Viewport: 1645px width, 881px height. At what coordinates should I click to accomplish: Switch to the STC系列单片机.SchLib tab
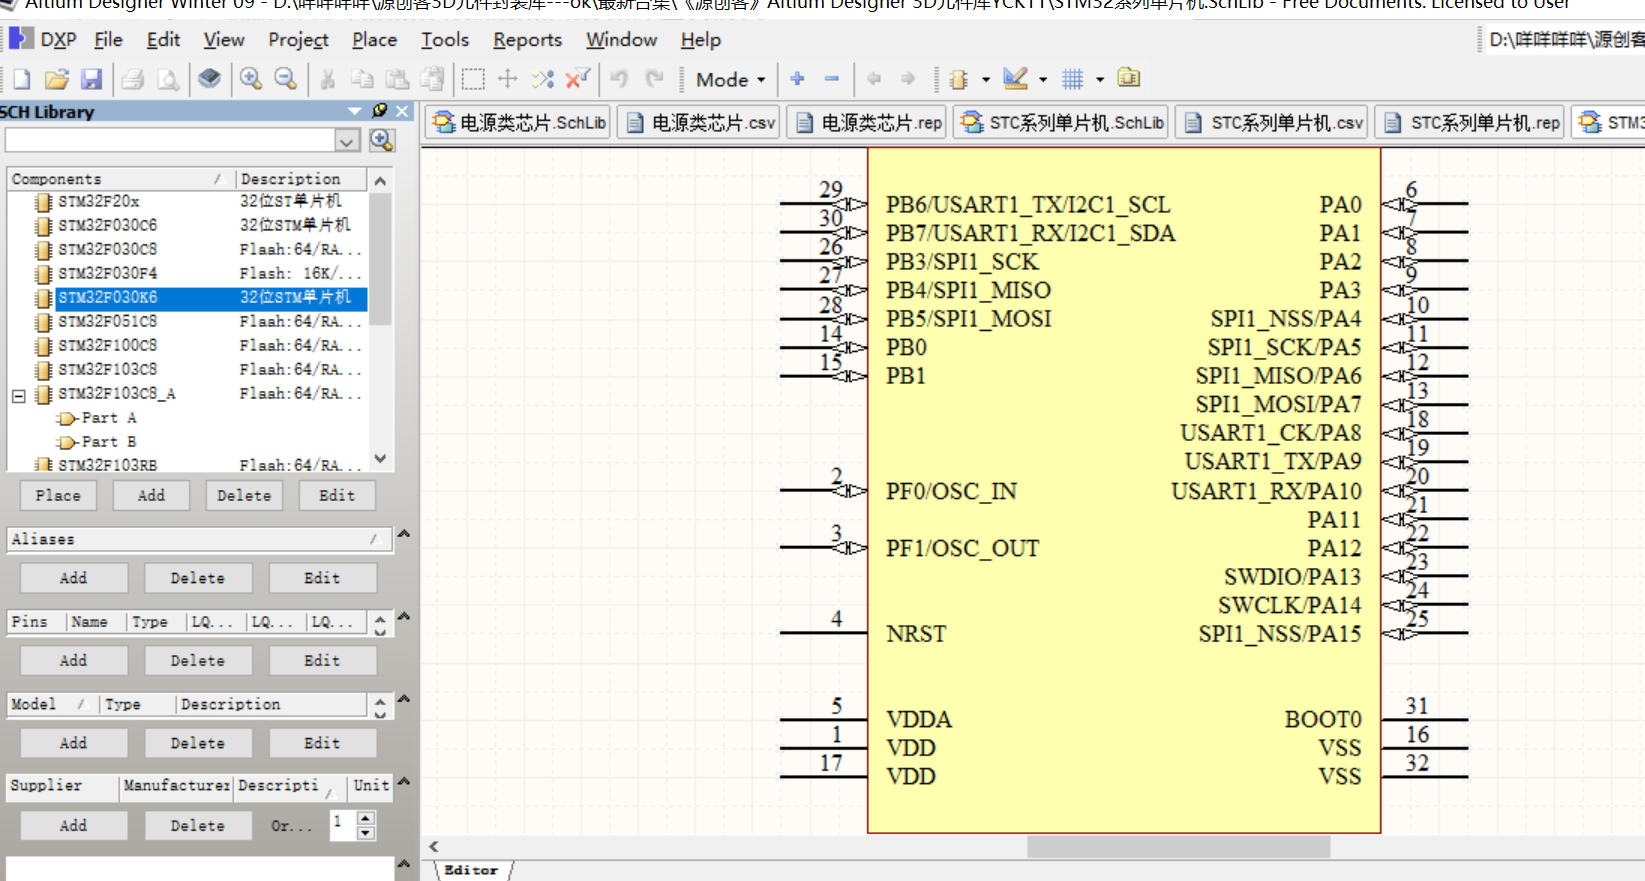pyautogui.click(x=1061, y=123)
